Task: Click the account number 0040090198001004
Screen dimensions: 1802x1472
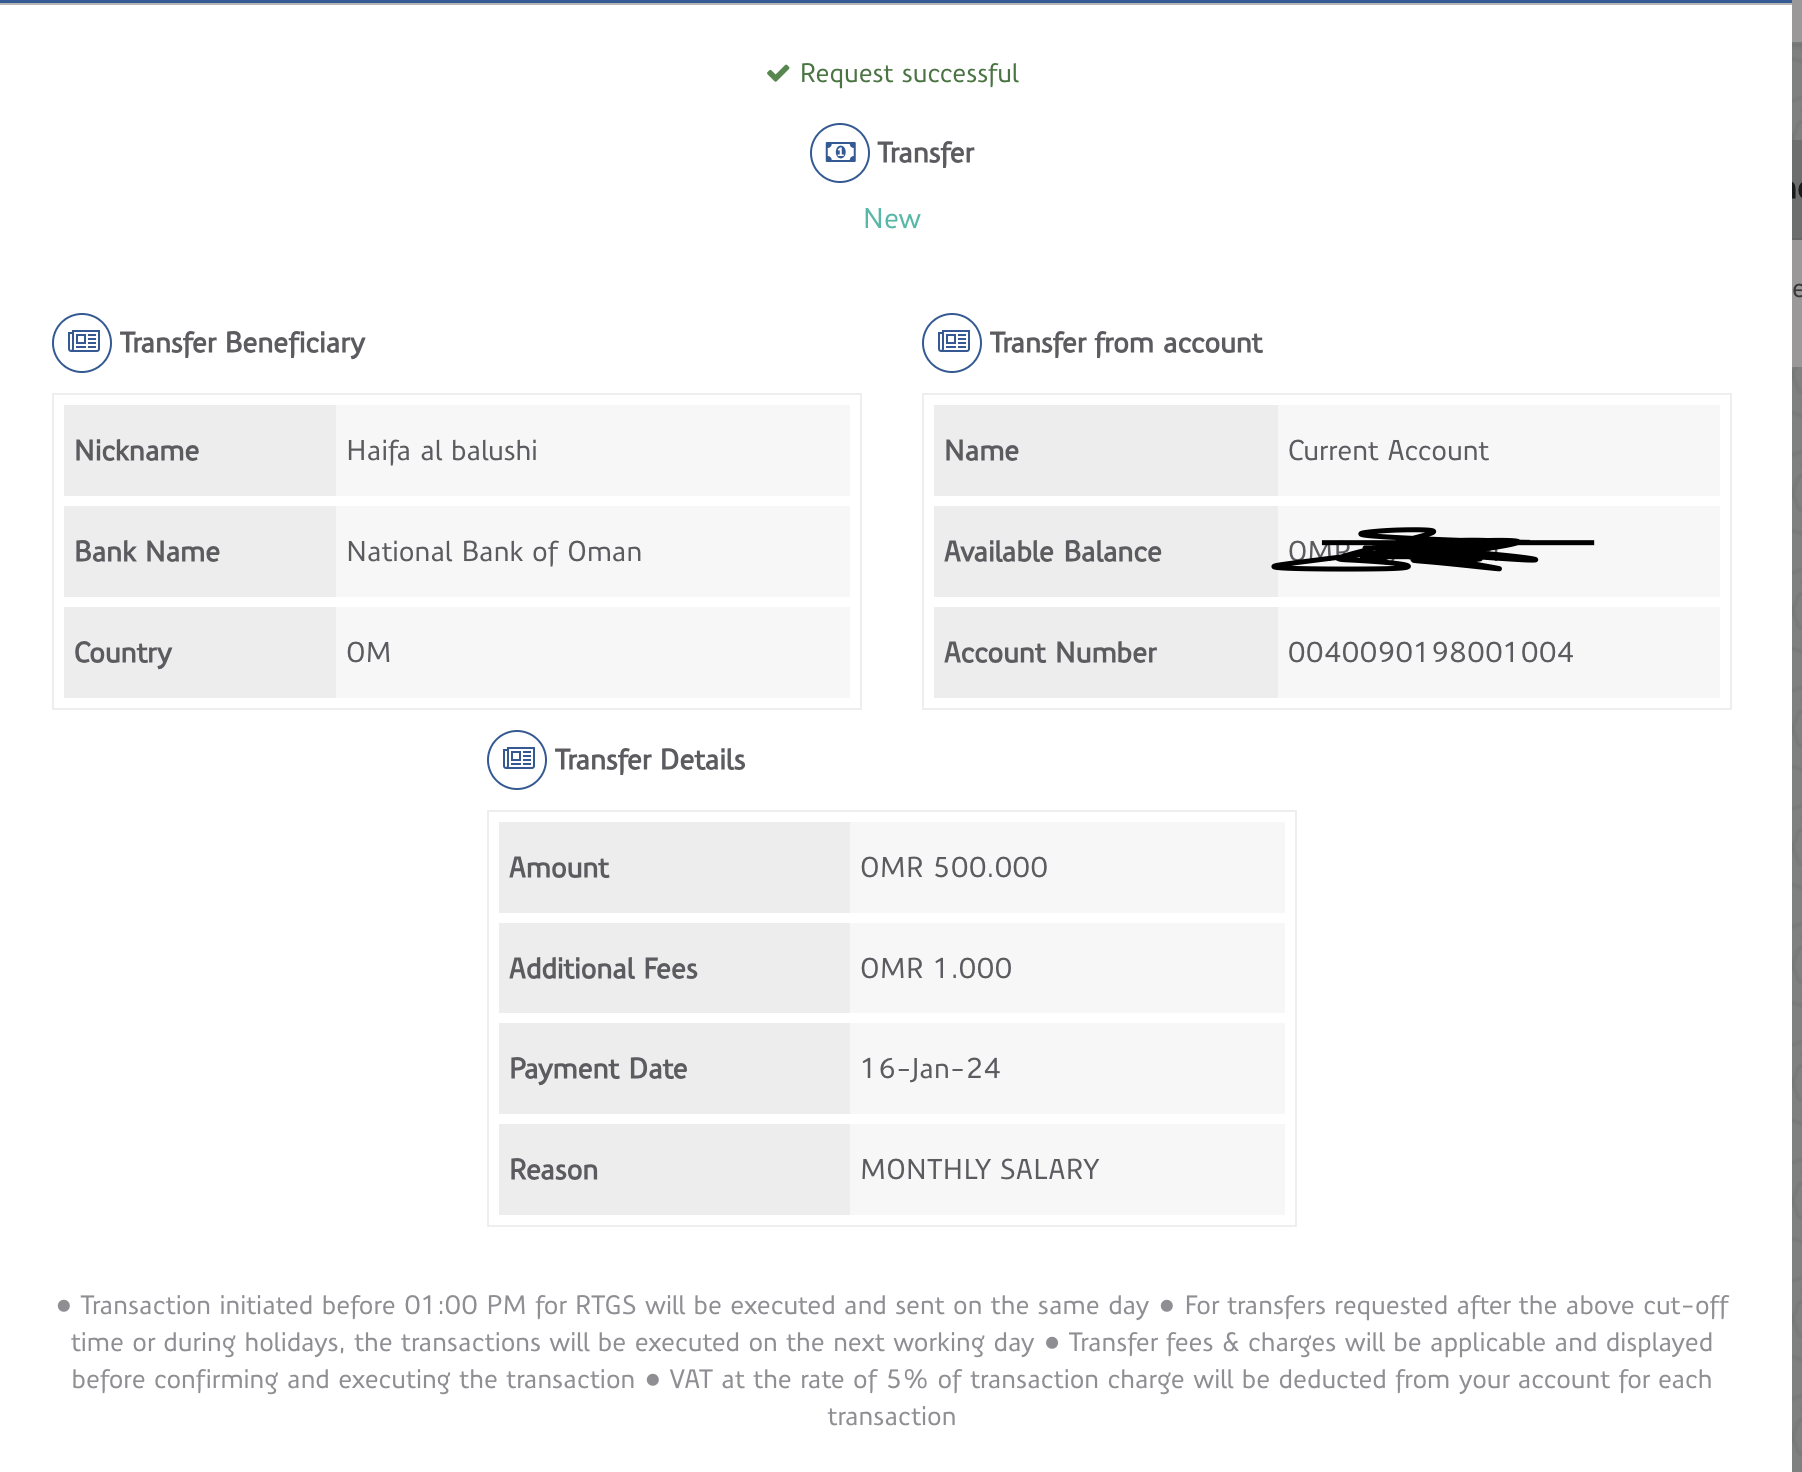Action: point(1430,653)
